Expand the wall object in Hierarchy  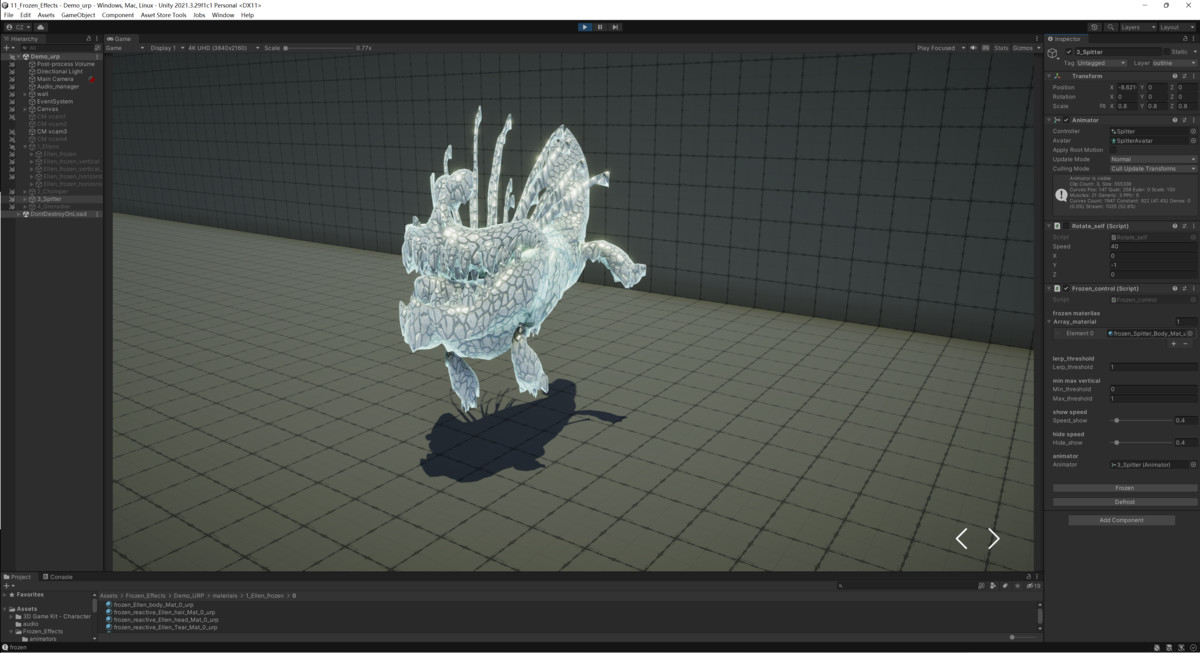click(25, 94)
